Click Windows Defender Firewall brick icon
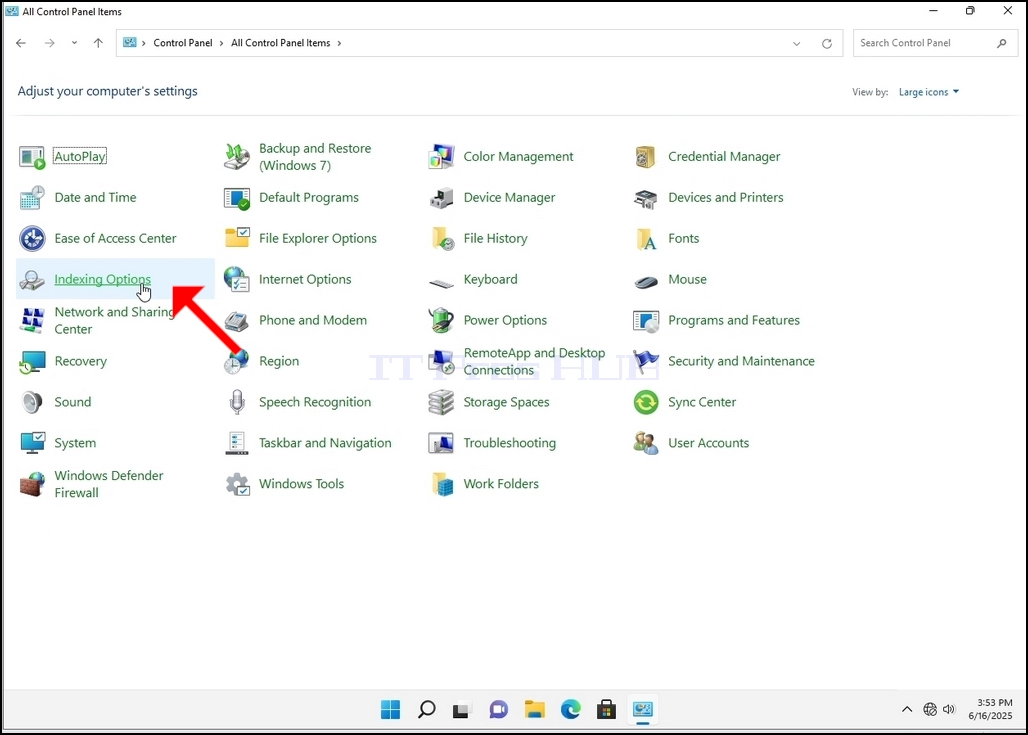This screenshot has width=1028, height=735. tap(31, 484)
